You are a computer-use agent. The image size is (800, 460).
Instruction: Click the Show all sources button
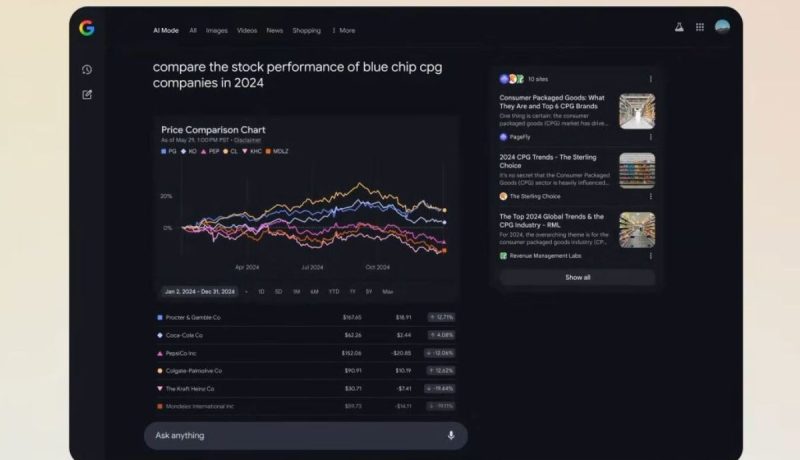[578, 277]
